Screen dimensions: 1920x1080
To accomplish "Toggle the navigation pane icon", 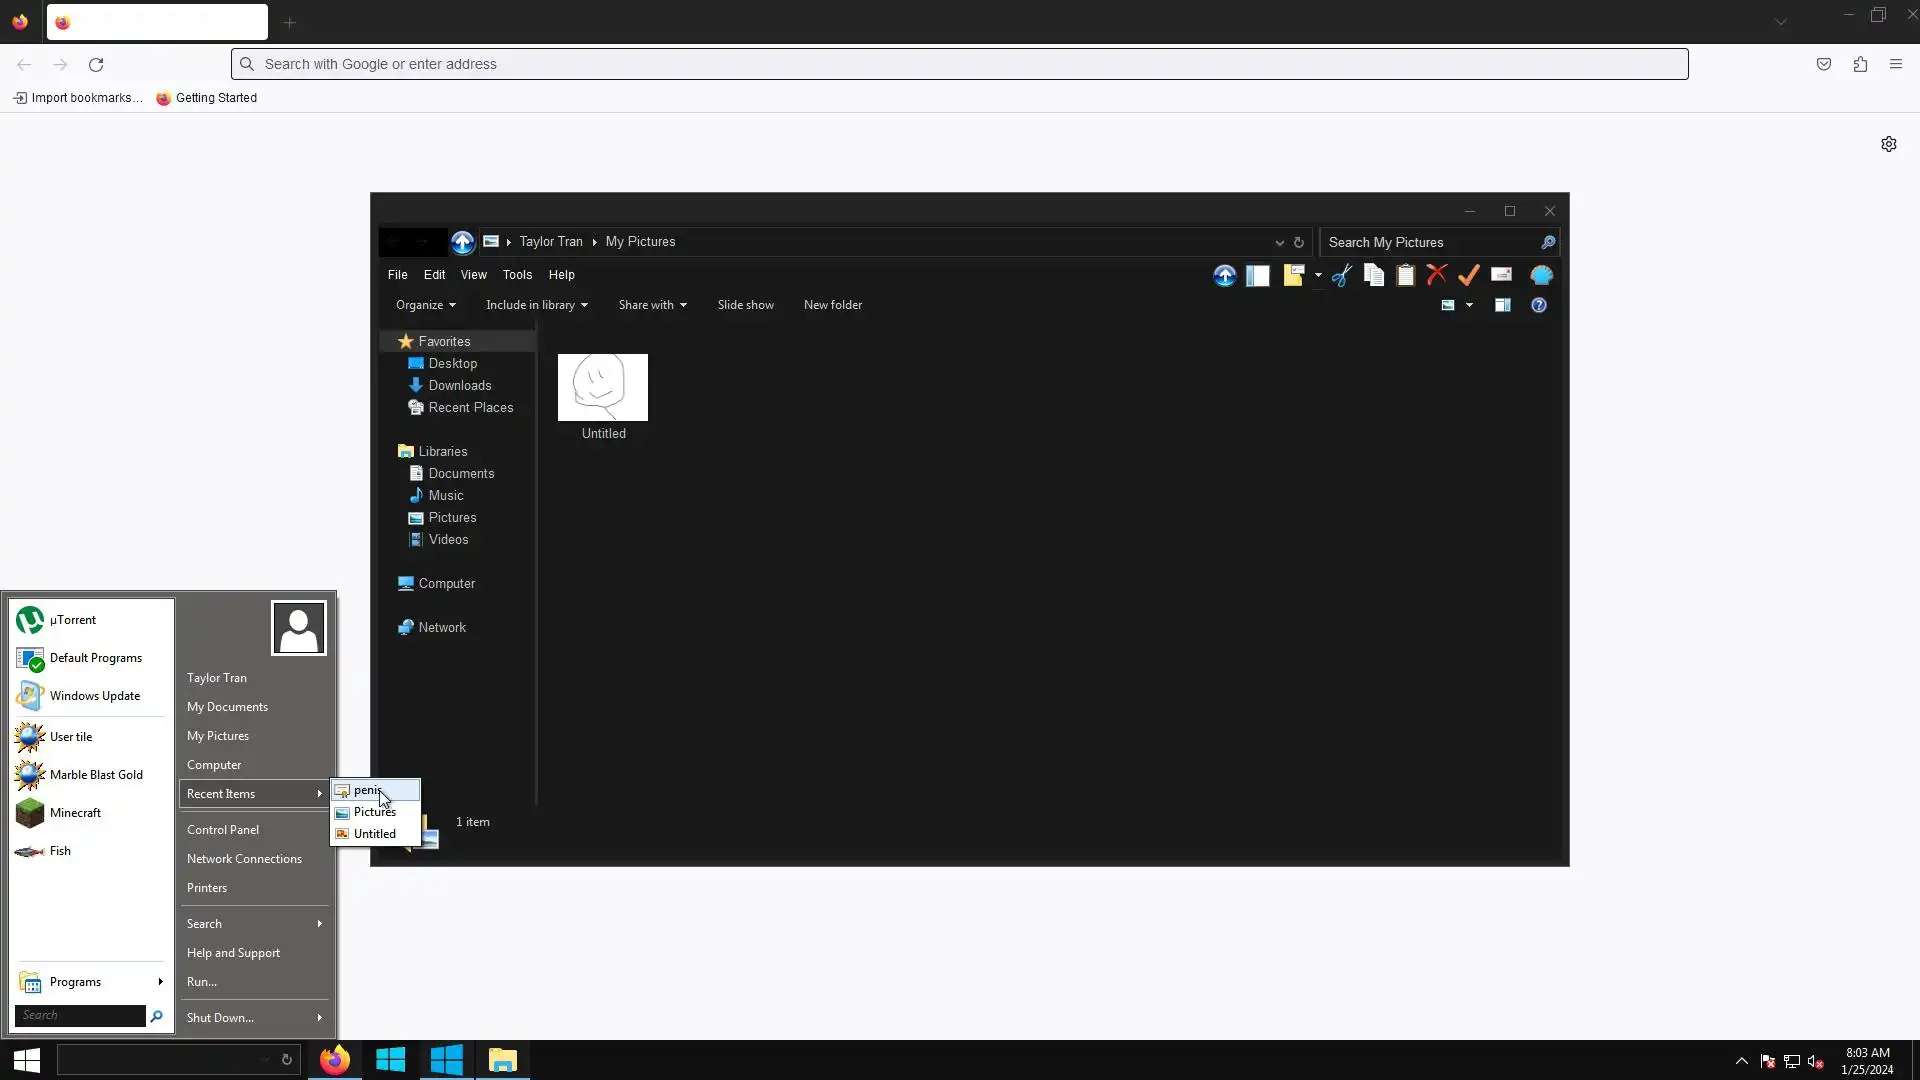I will pos(1258,275).
